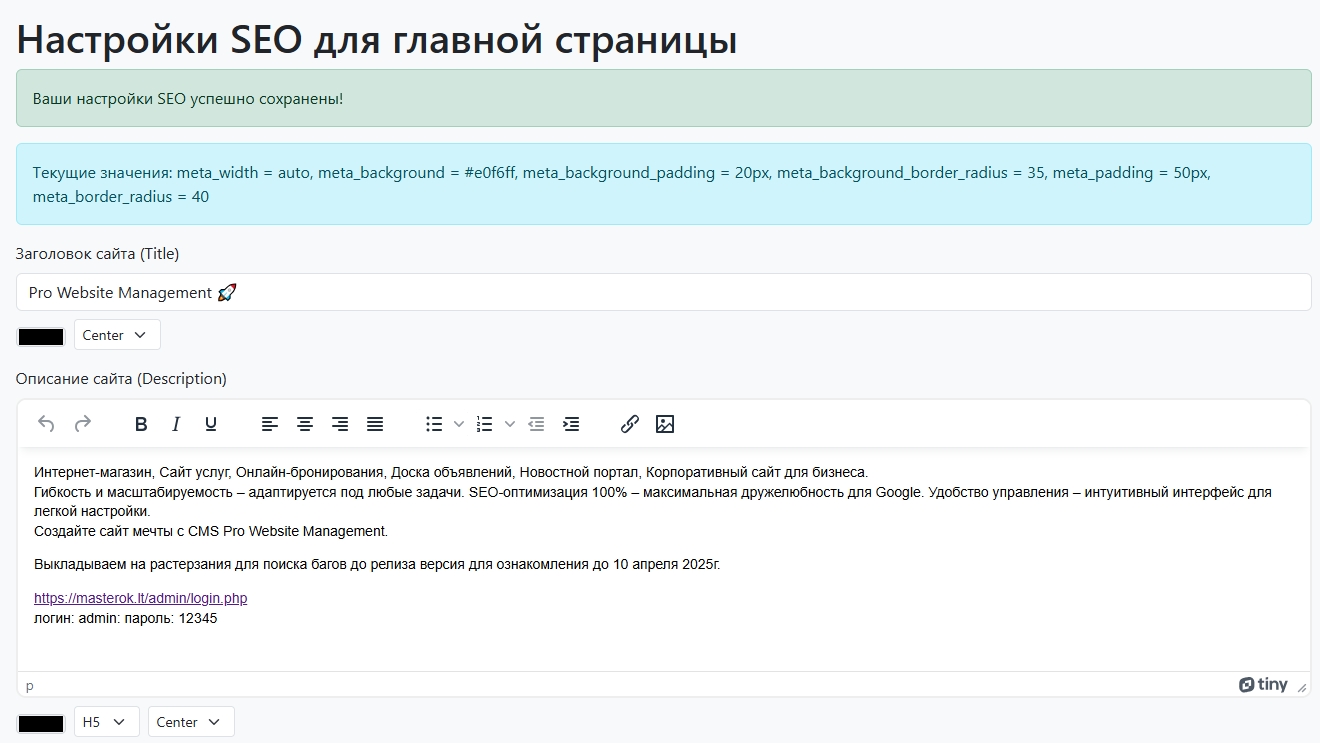The height and width of the screenshot is (743, 1320).
Task: Open the H5 heading level dropdown
Action: [106, 721]
